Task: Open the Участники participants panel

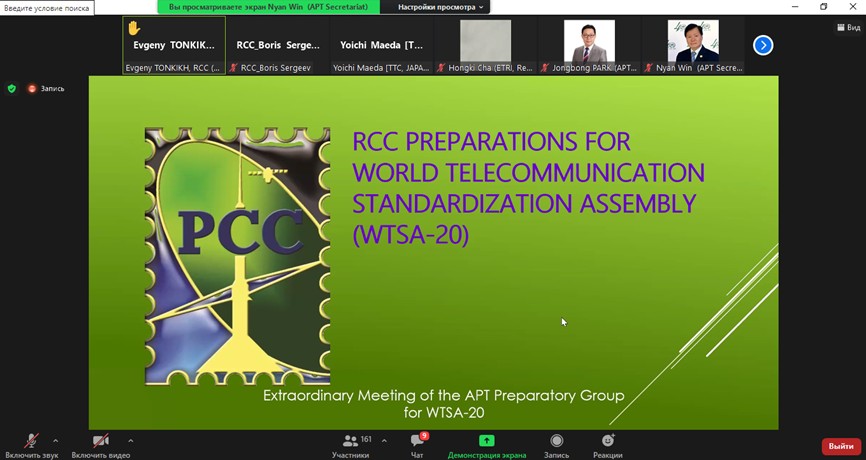Action: 351,446
